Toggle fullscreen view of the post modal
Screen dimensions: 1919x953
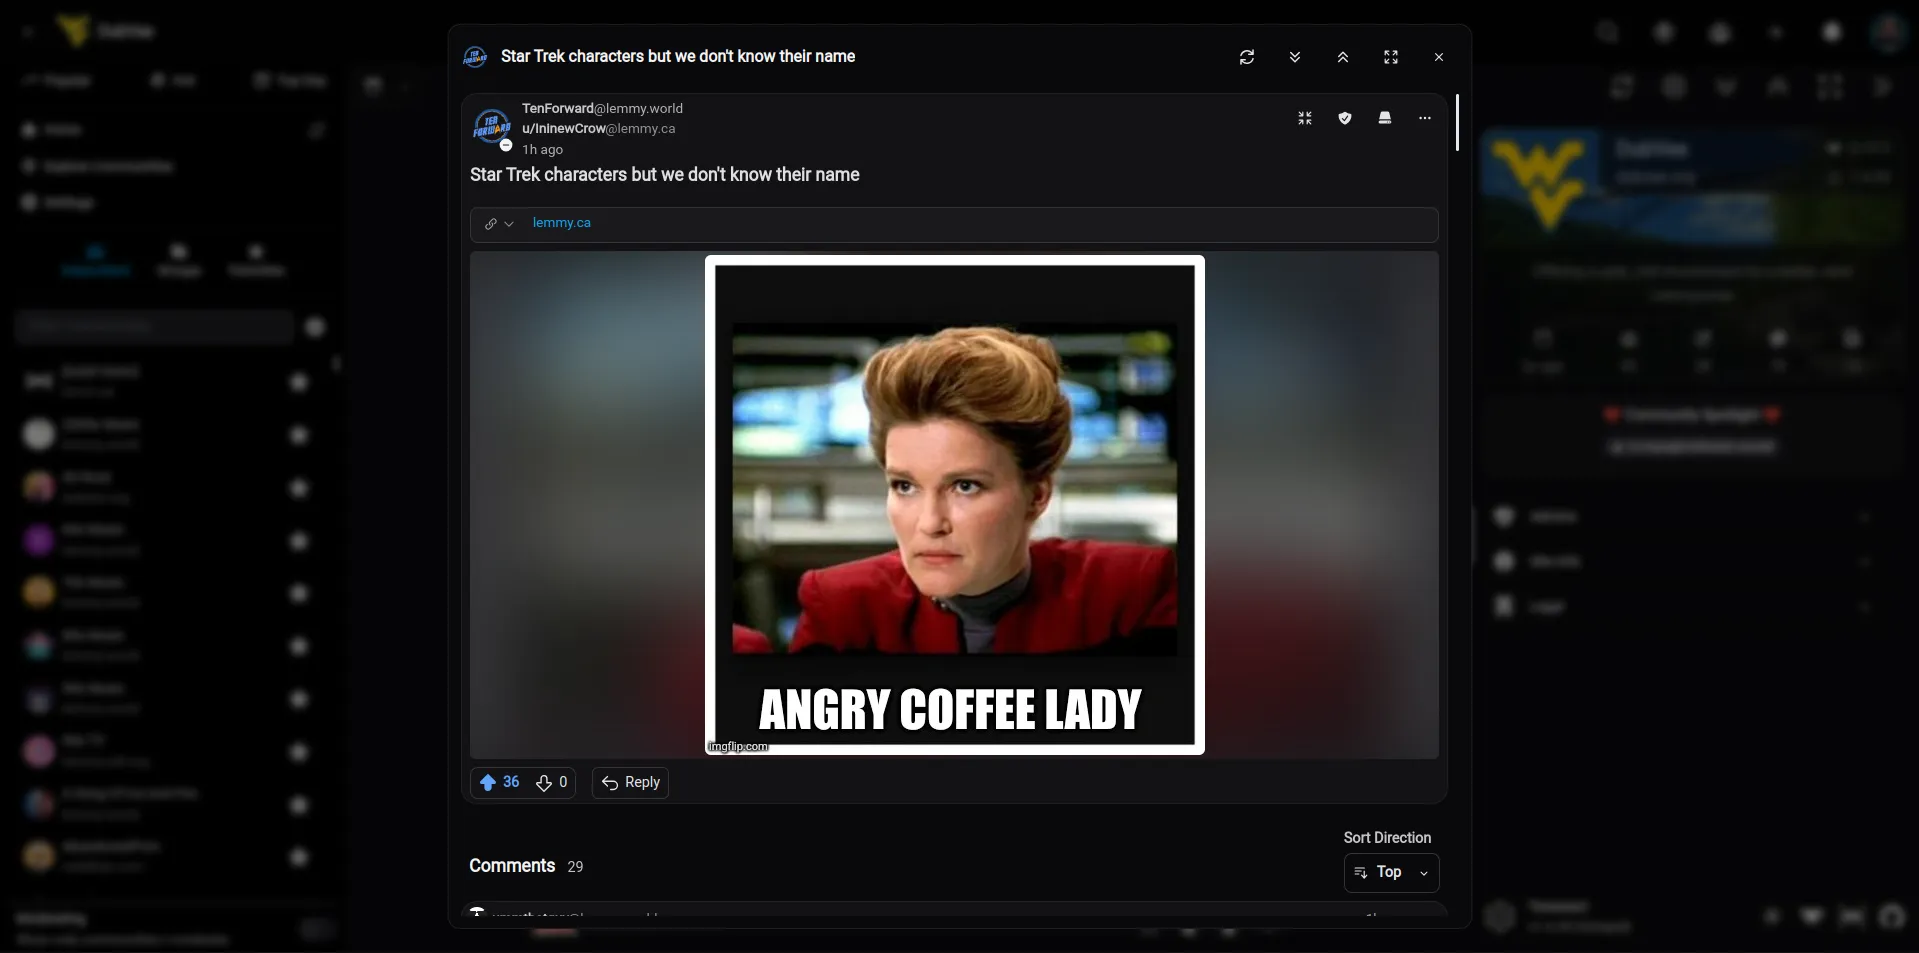click(x=1391, y=57)
